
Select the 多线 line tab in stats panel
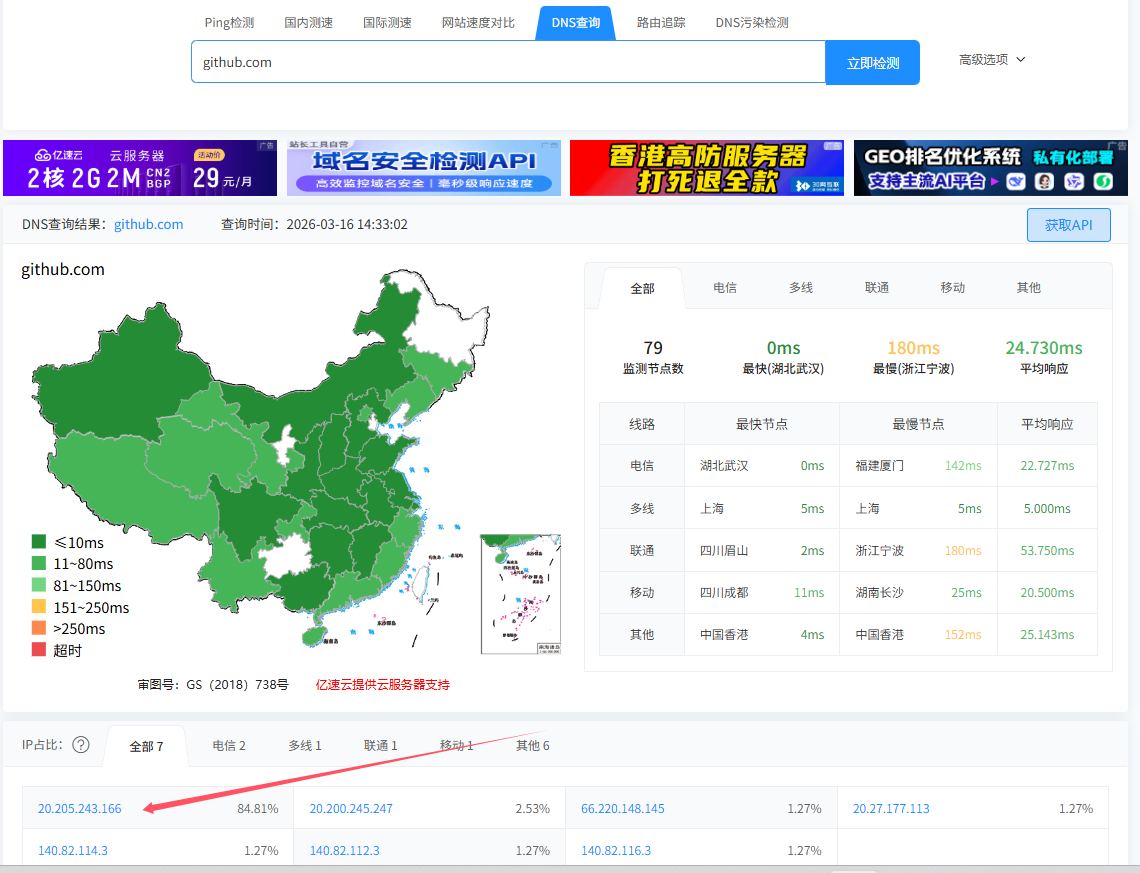pyautogui.click(x=800, y=288)
